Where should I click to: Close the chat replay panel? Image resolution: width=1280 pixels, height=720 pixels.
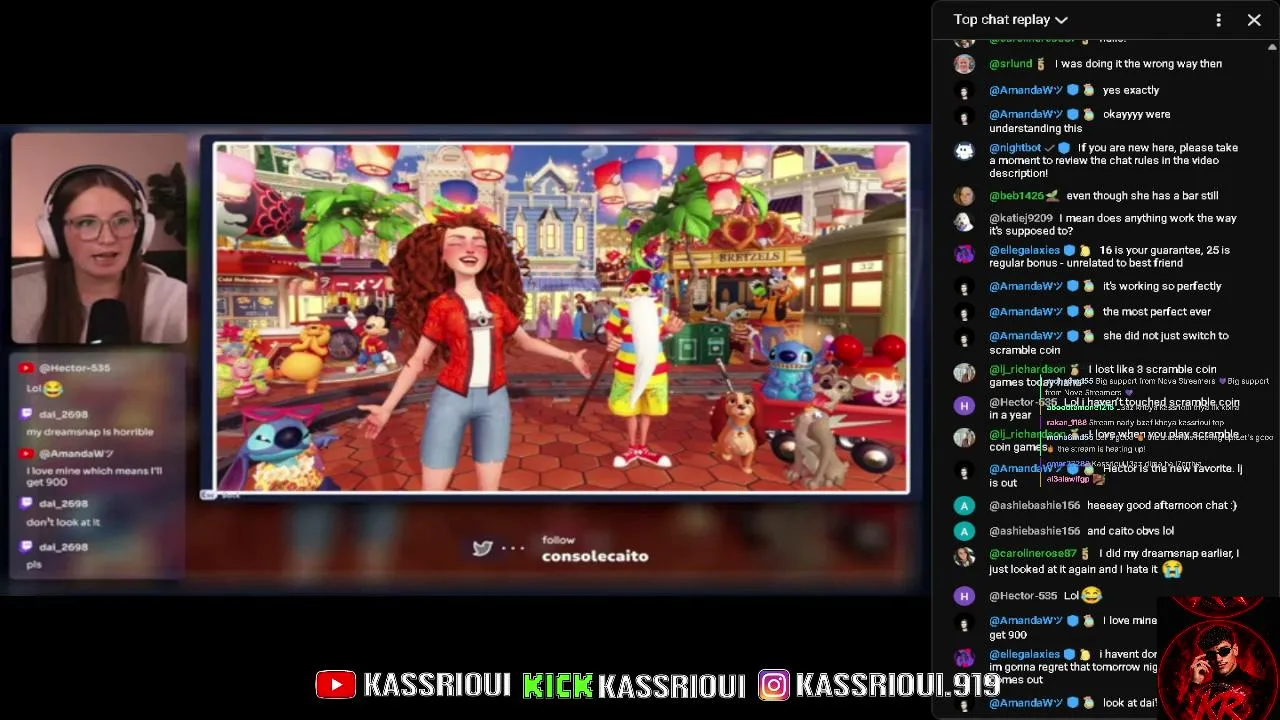point(1254,20)
